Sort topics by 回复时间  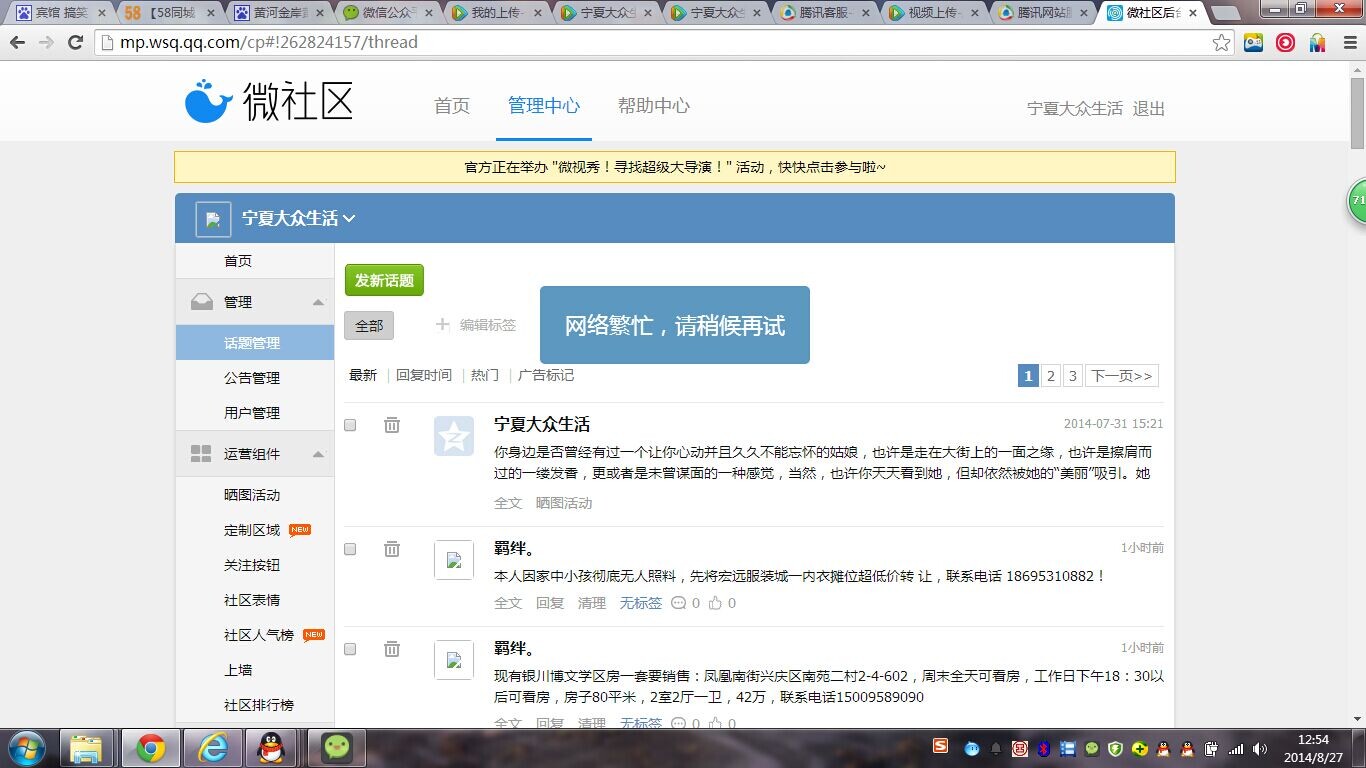tap(424, 375)
